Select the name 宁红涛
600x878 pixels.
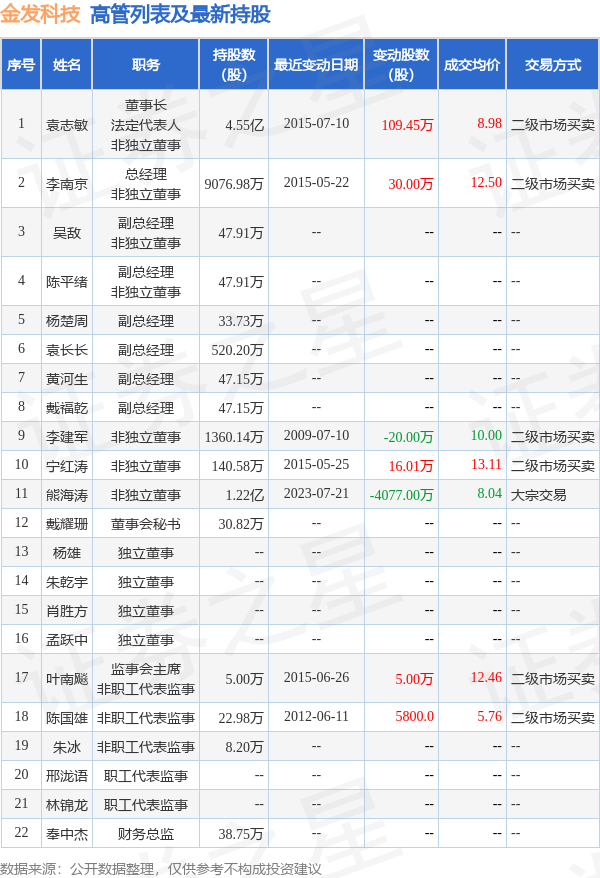tap(67, 466)
